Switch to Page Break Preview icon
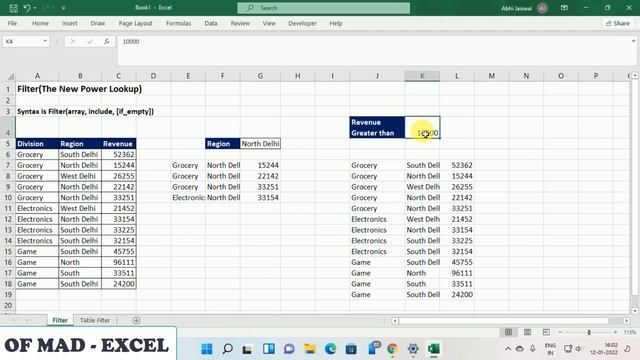The width and height of the screenshot is (640, 360). pyautogui.click(x=546, y=332)
